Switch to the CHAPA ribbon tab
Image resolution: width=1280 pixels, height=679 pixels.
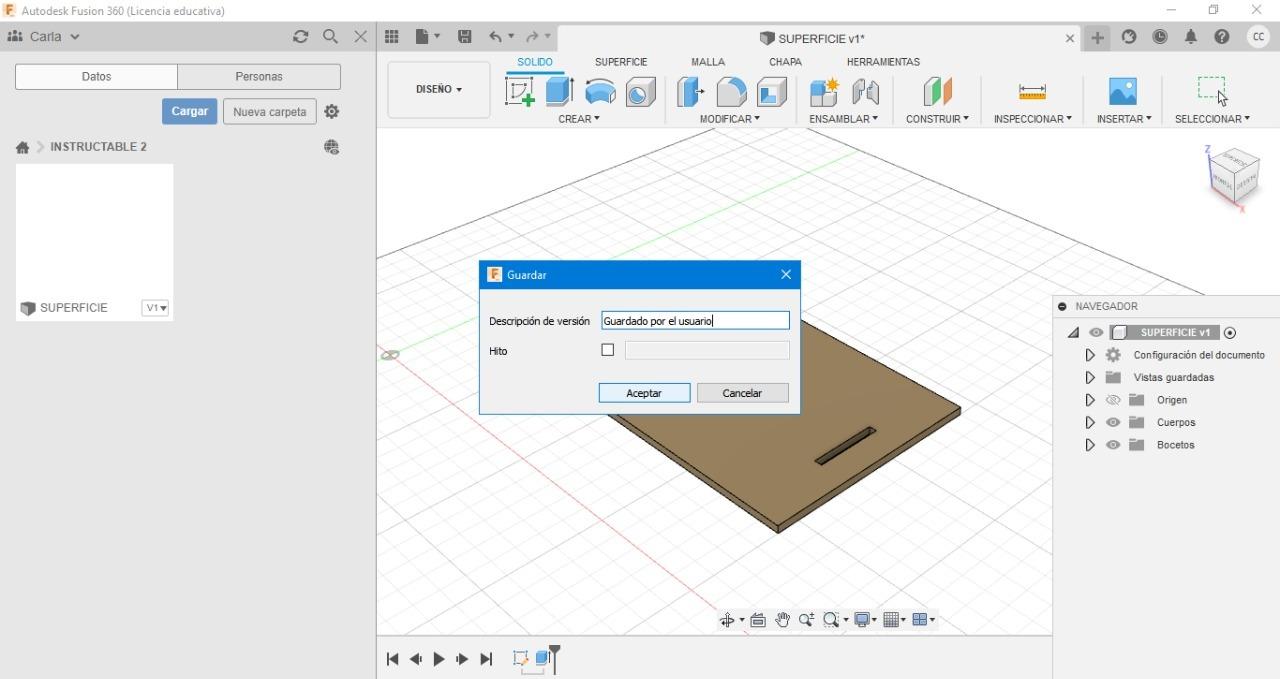pos(785,62)
